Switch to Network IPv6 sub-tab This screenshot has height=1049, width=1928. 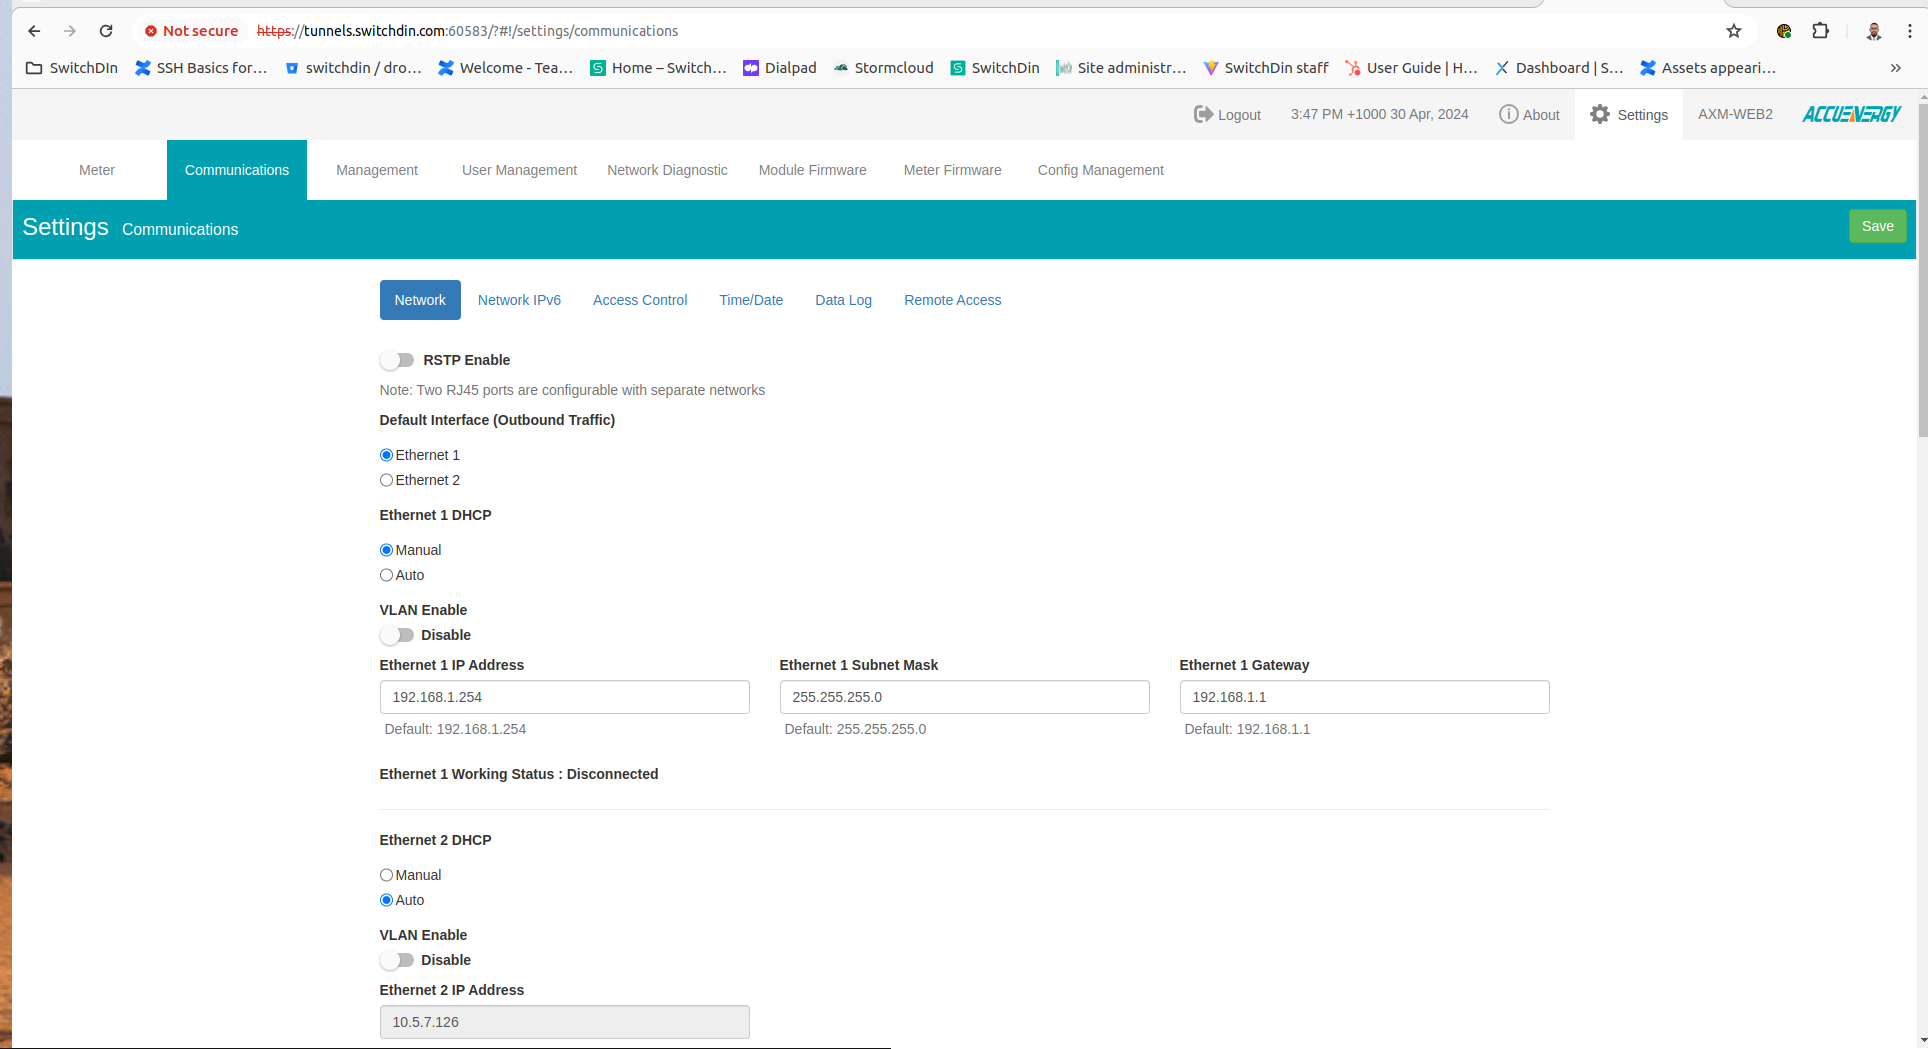coord(519,300)
